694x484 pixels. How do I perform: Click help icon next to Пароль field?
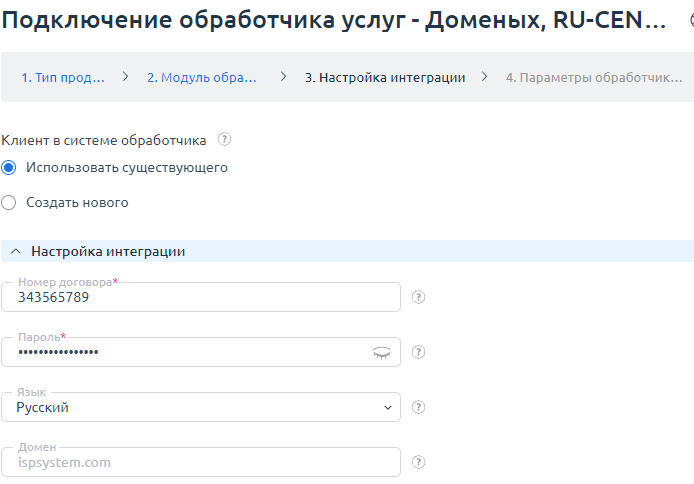(x=419, y=352)
